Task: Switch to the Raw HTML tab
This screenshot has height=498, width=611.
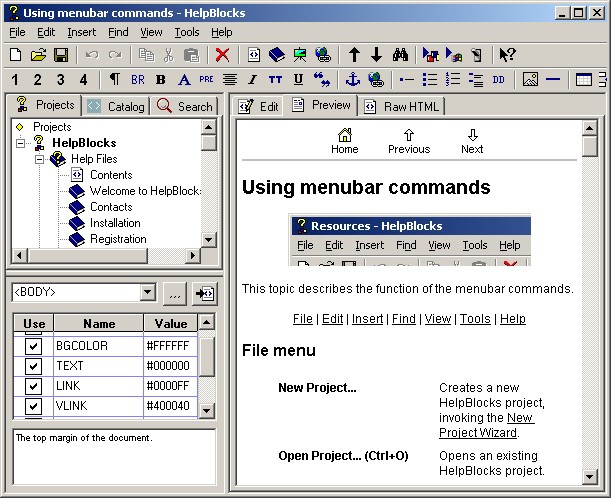Action: [x=401, y=106]
